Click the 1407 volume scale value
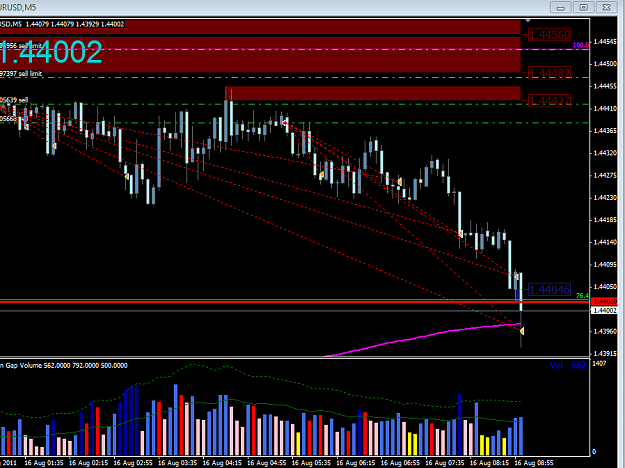The height and width of the screenshot is (468, 625). click(599, 364)
